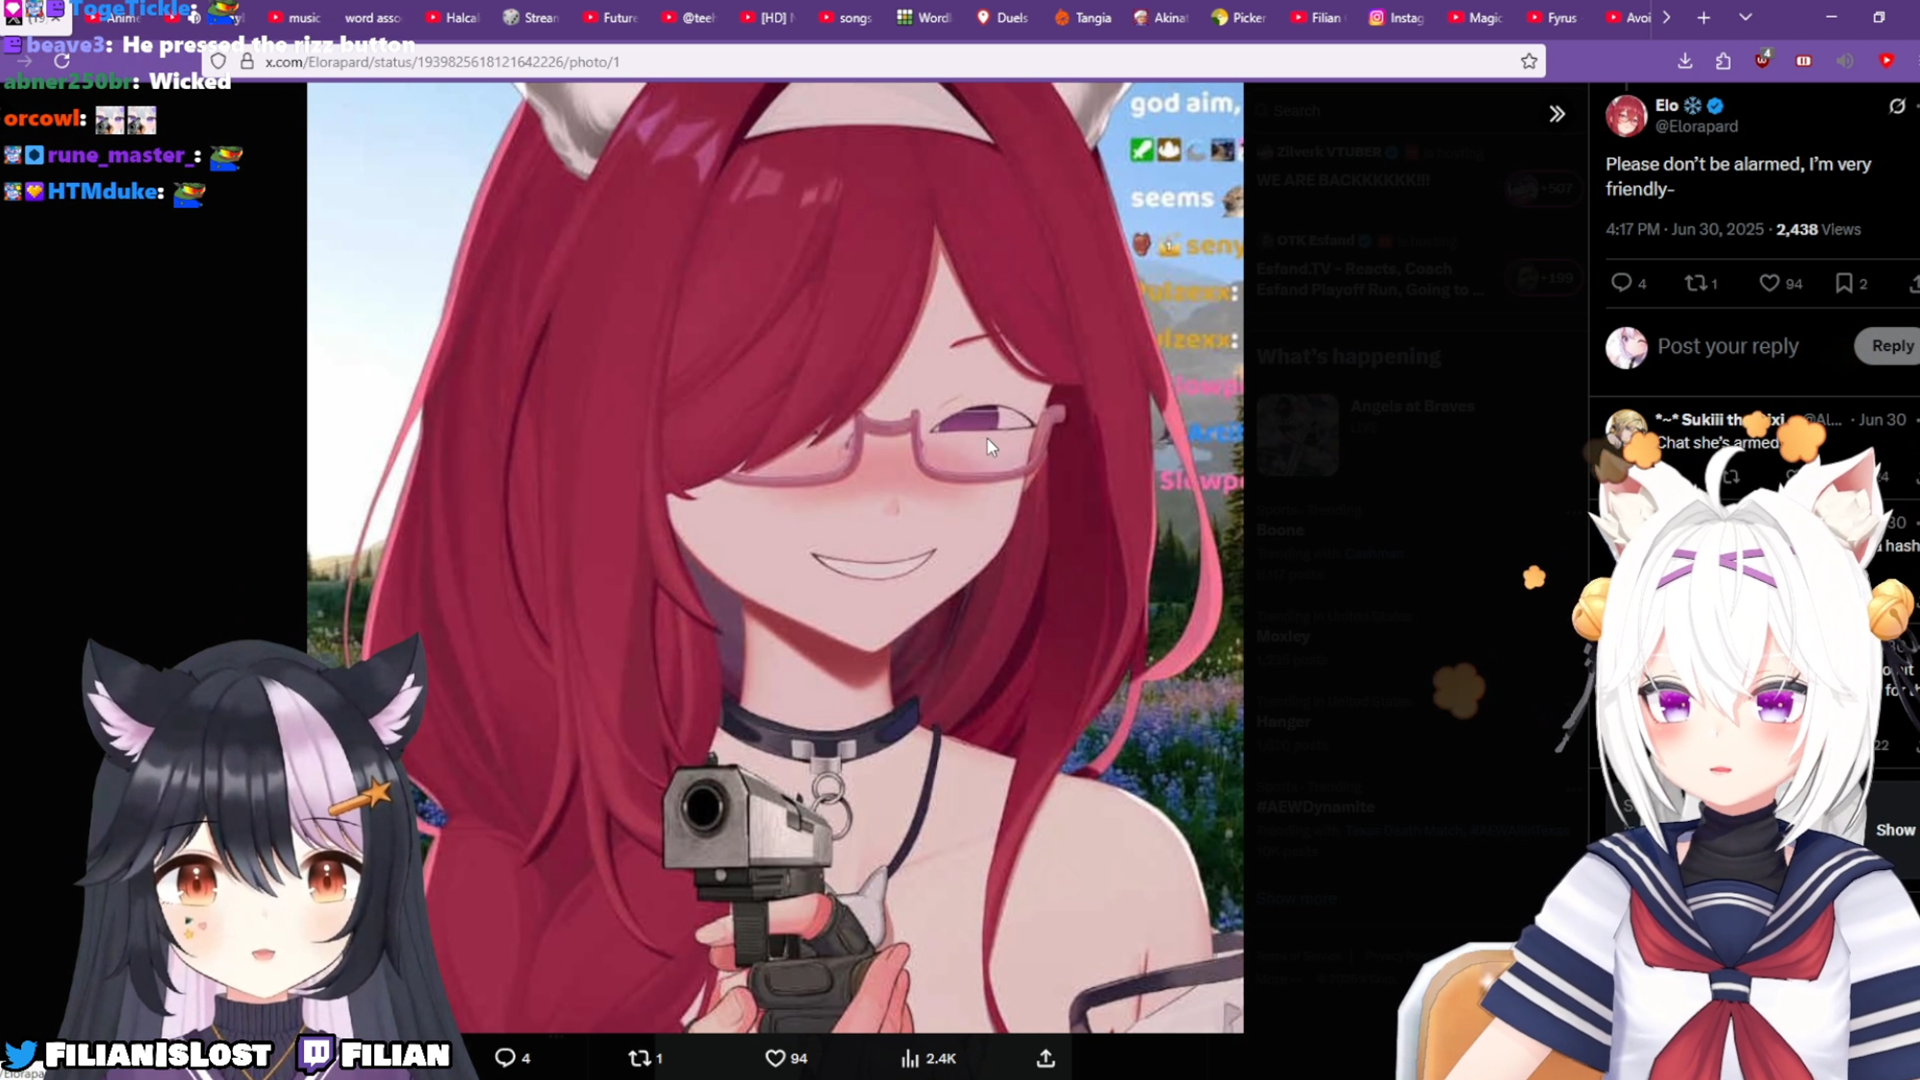Open the list all tabs dropdown
Image resolution: width=1920 pixels, height=1080 pixels.
1745,17
